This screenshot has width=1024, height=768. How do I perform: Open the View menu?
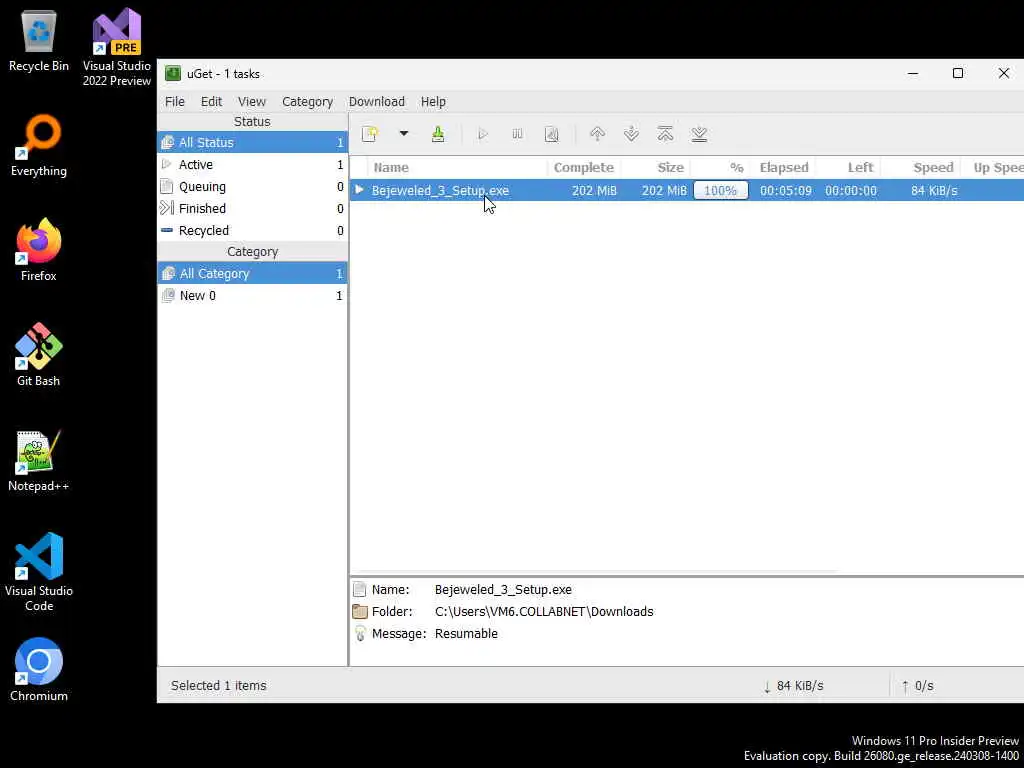click(x=251, y=102)
